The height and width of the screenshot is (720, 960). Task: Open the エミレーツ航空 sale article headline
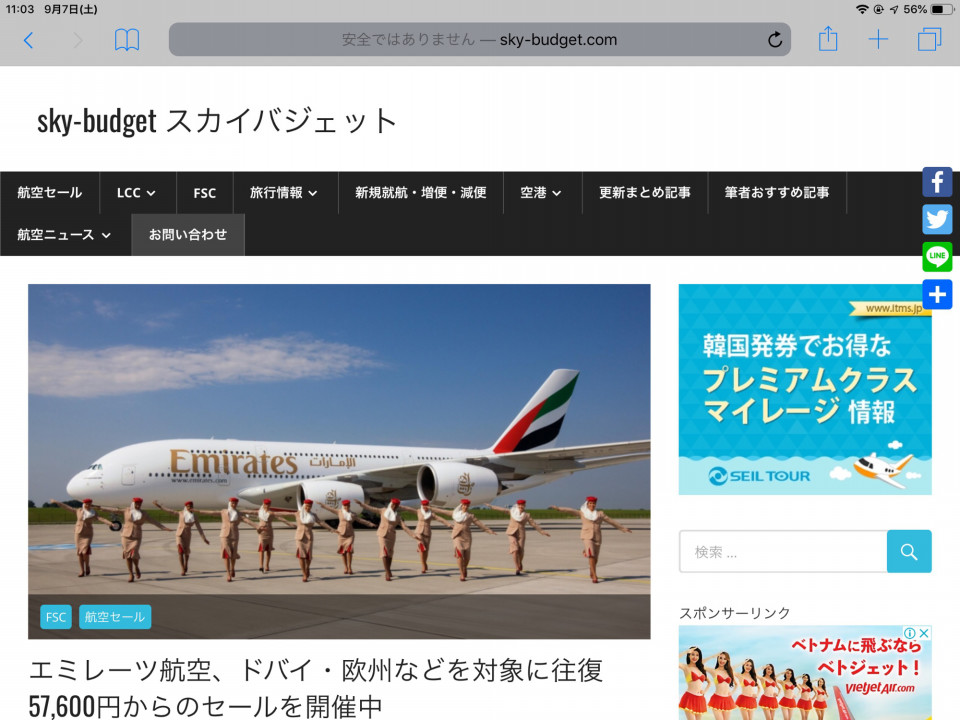pyautogui.click(x=316, y=688)
